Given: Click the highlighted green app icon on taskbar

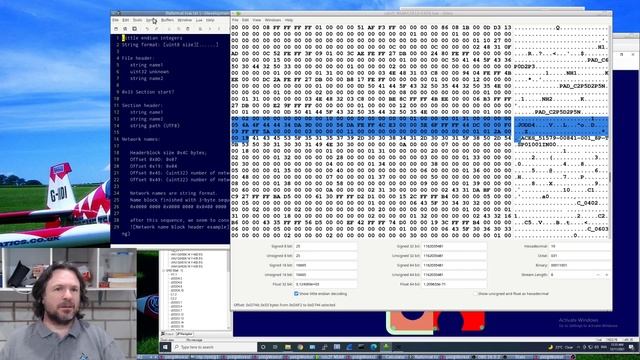Looking at the screenshot, I should tap(386, 347).
